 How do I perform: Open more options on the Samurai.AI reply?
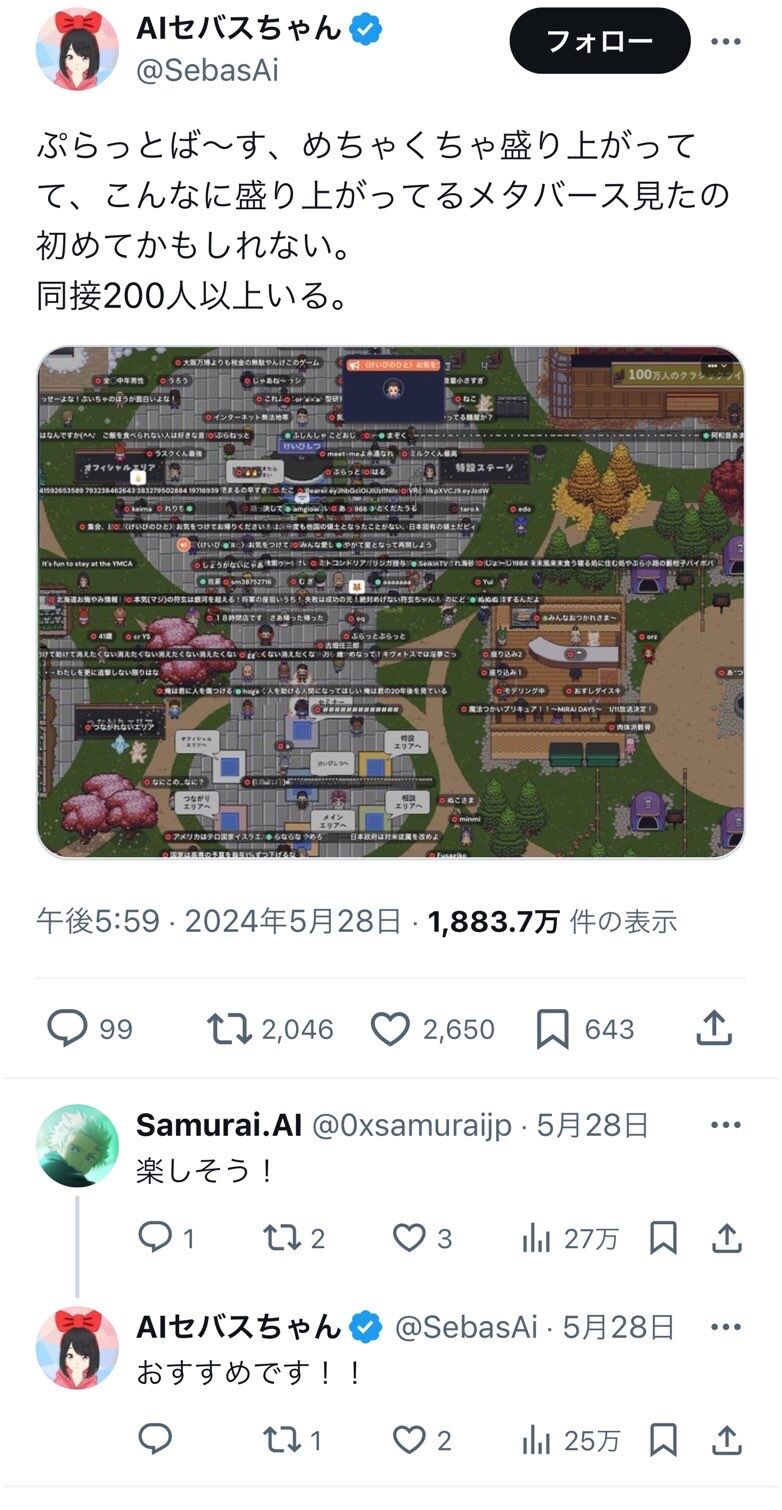(726, 1125)
